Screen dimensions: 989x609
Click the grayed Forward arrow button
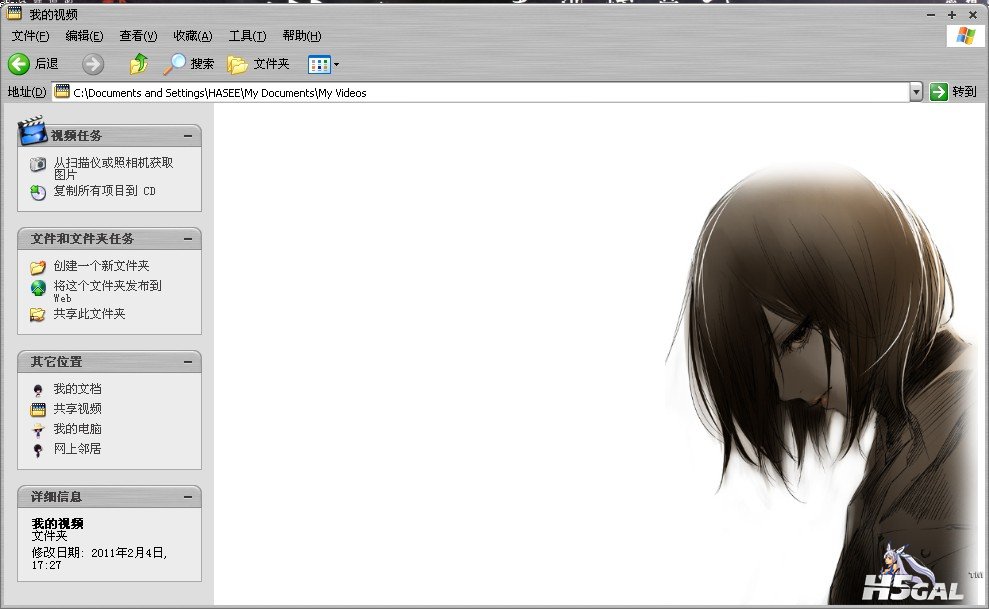pos(93,64)
